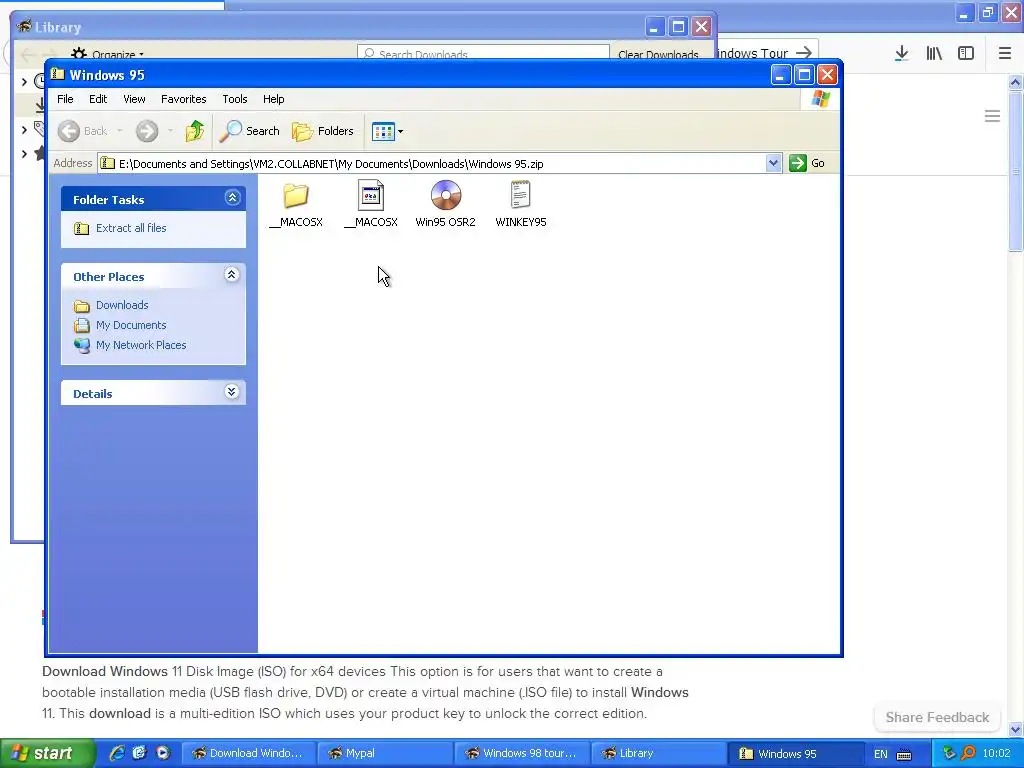Switch to Mypal taskbar button
This screenshot has width=1024, height=768.
pos(385,753)
